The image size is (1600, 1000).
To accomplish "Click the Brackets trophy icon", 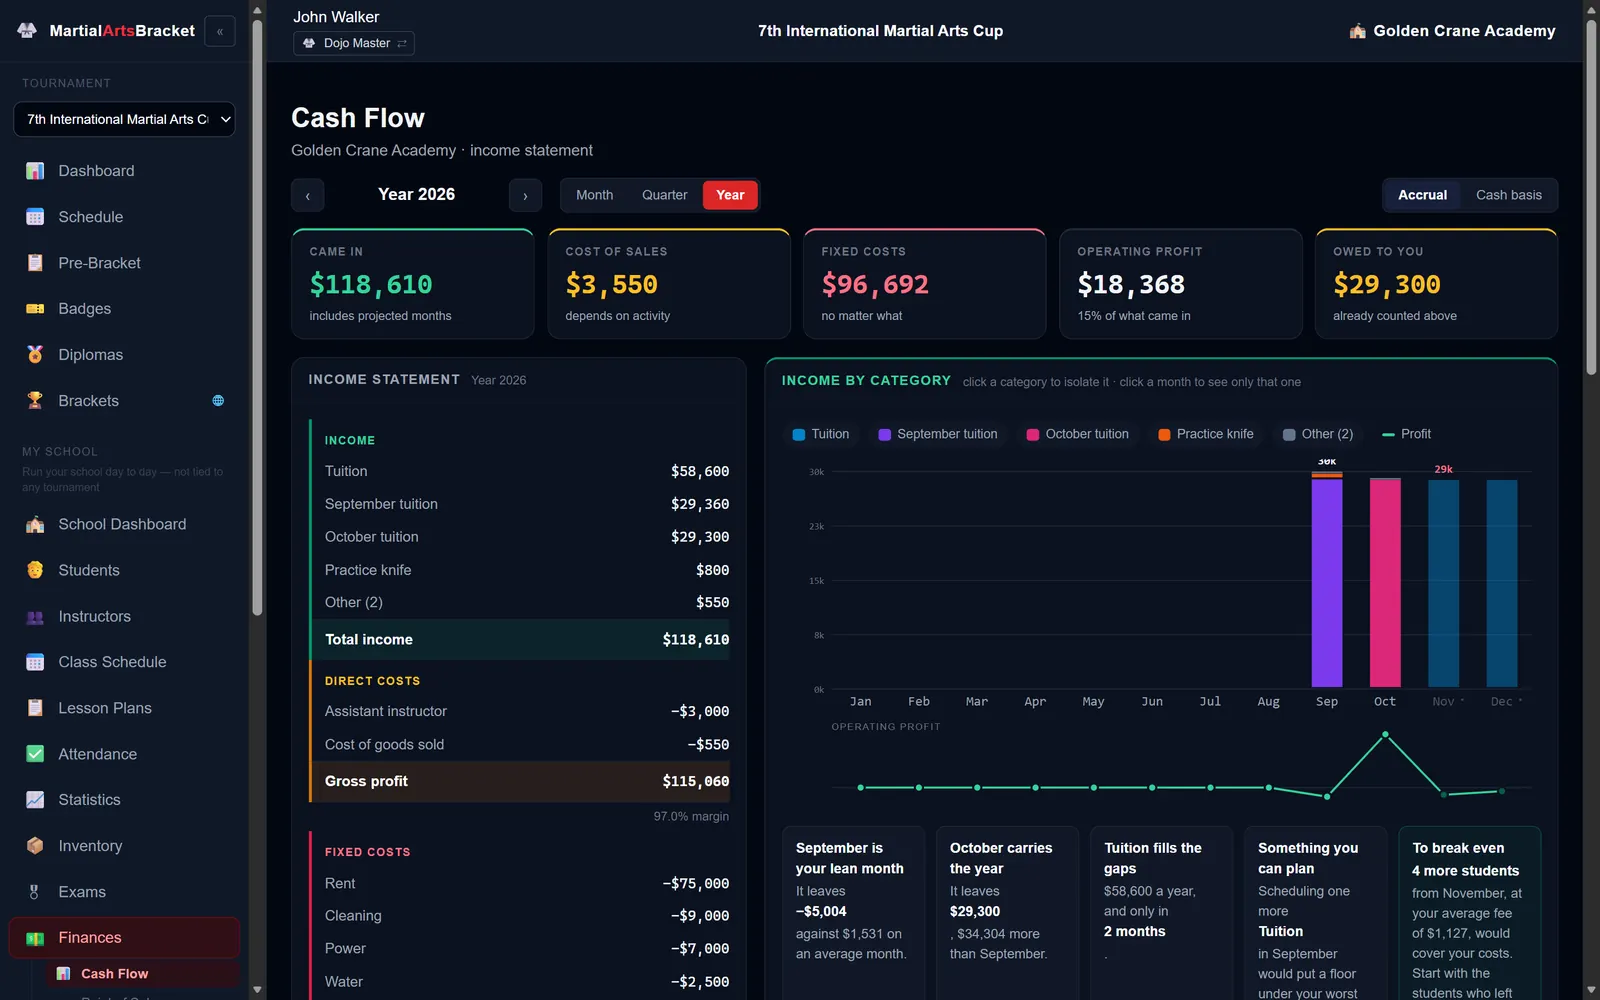I will click(35, 401).
